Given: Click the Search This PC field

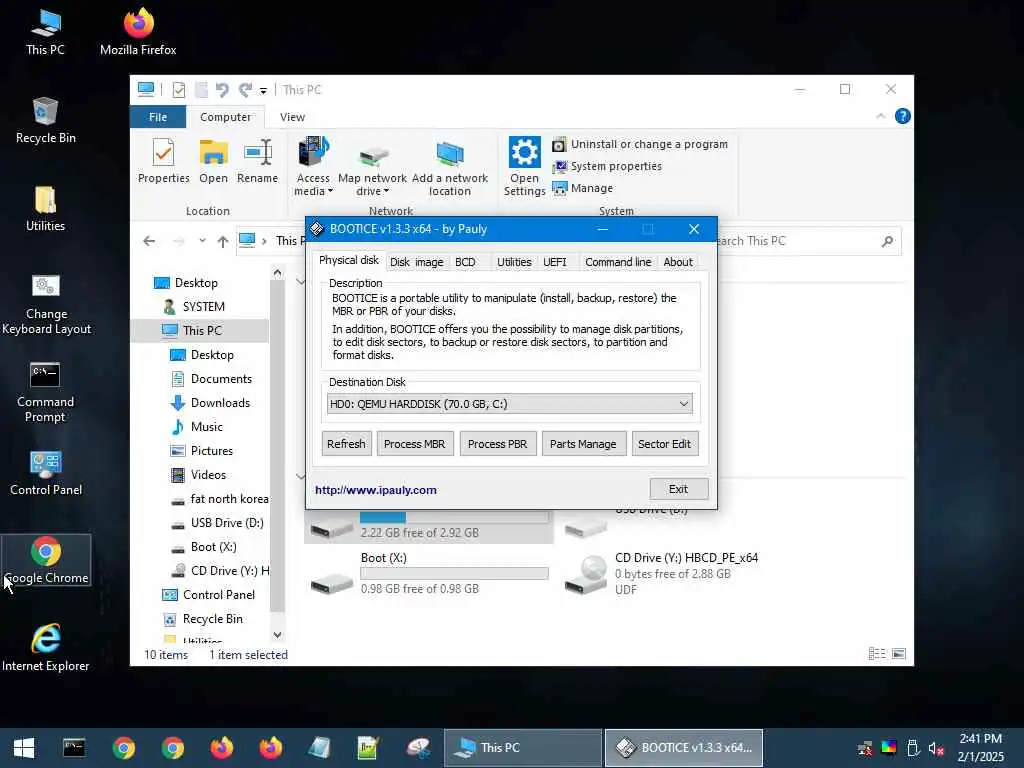Looking at the screenshot, I should tap(808, 241).
